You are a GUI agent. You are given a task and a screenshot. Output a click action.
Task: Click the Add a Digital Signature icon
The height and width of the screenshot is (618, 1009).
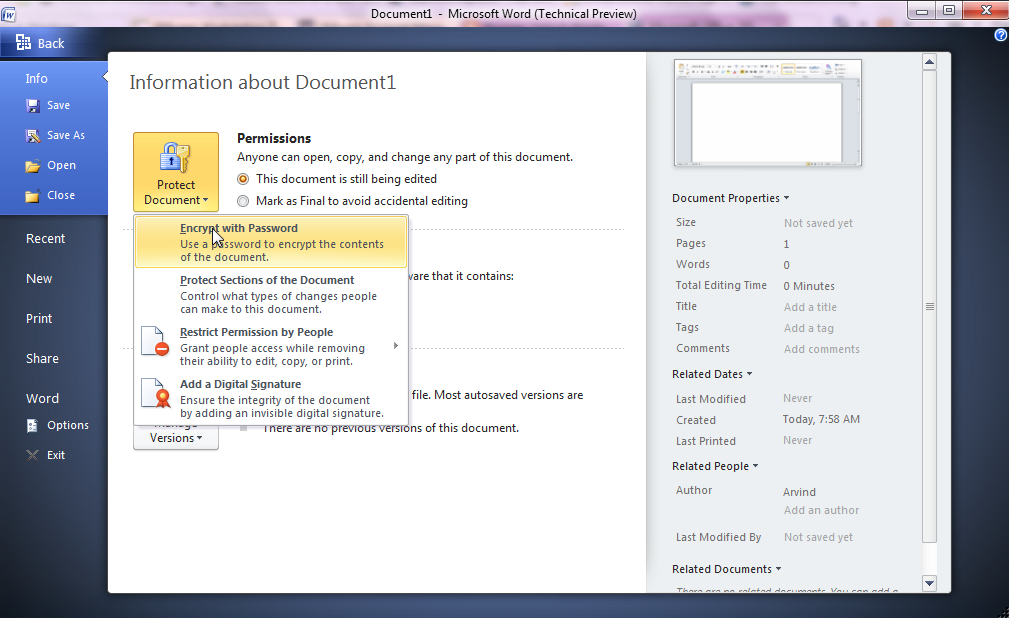point(155,394)
